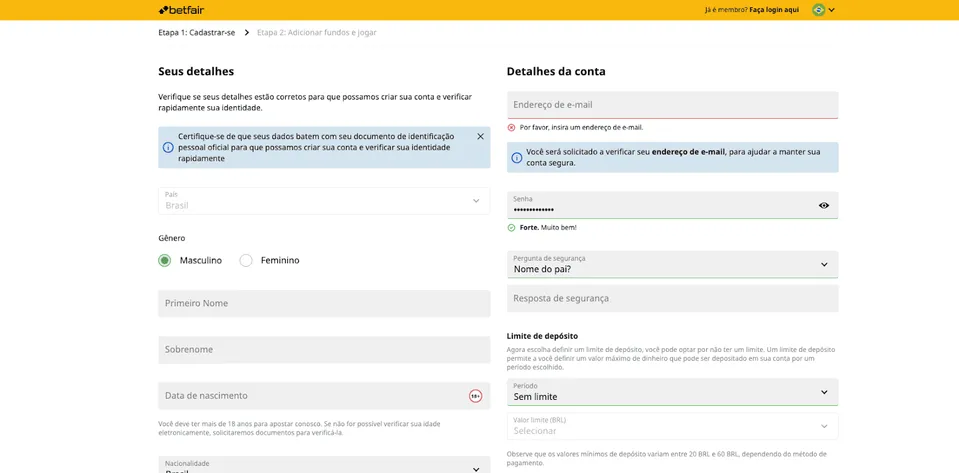This screenshot has height=473, width=959.
Task: Click the red error icon under email
Action: [x=511, y=128]
